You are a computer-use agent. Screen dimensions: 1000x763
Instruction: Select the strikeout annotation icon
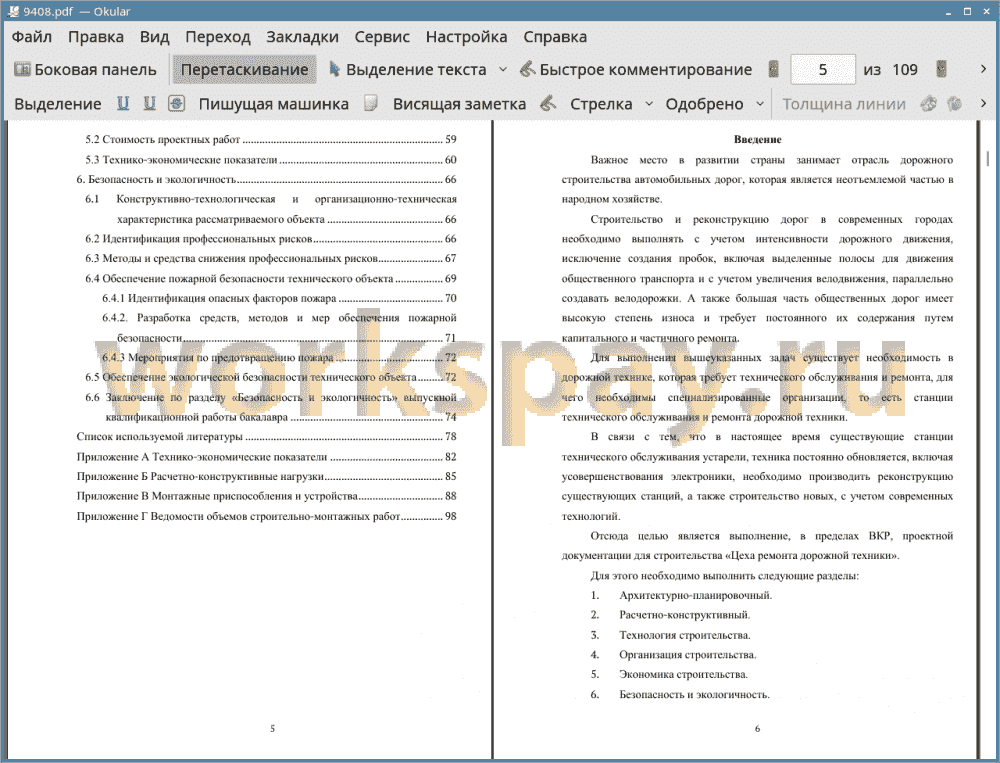pos(176,103)
